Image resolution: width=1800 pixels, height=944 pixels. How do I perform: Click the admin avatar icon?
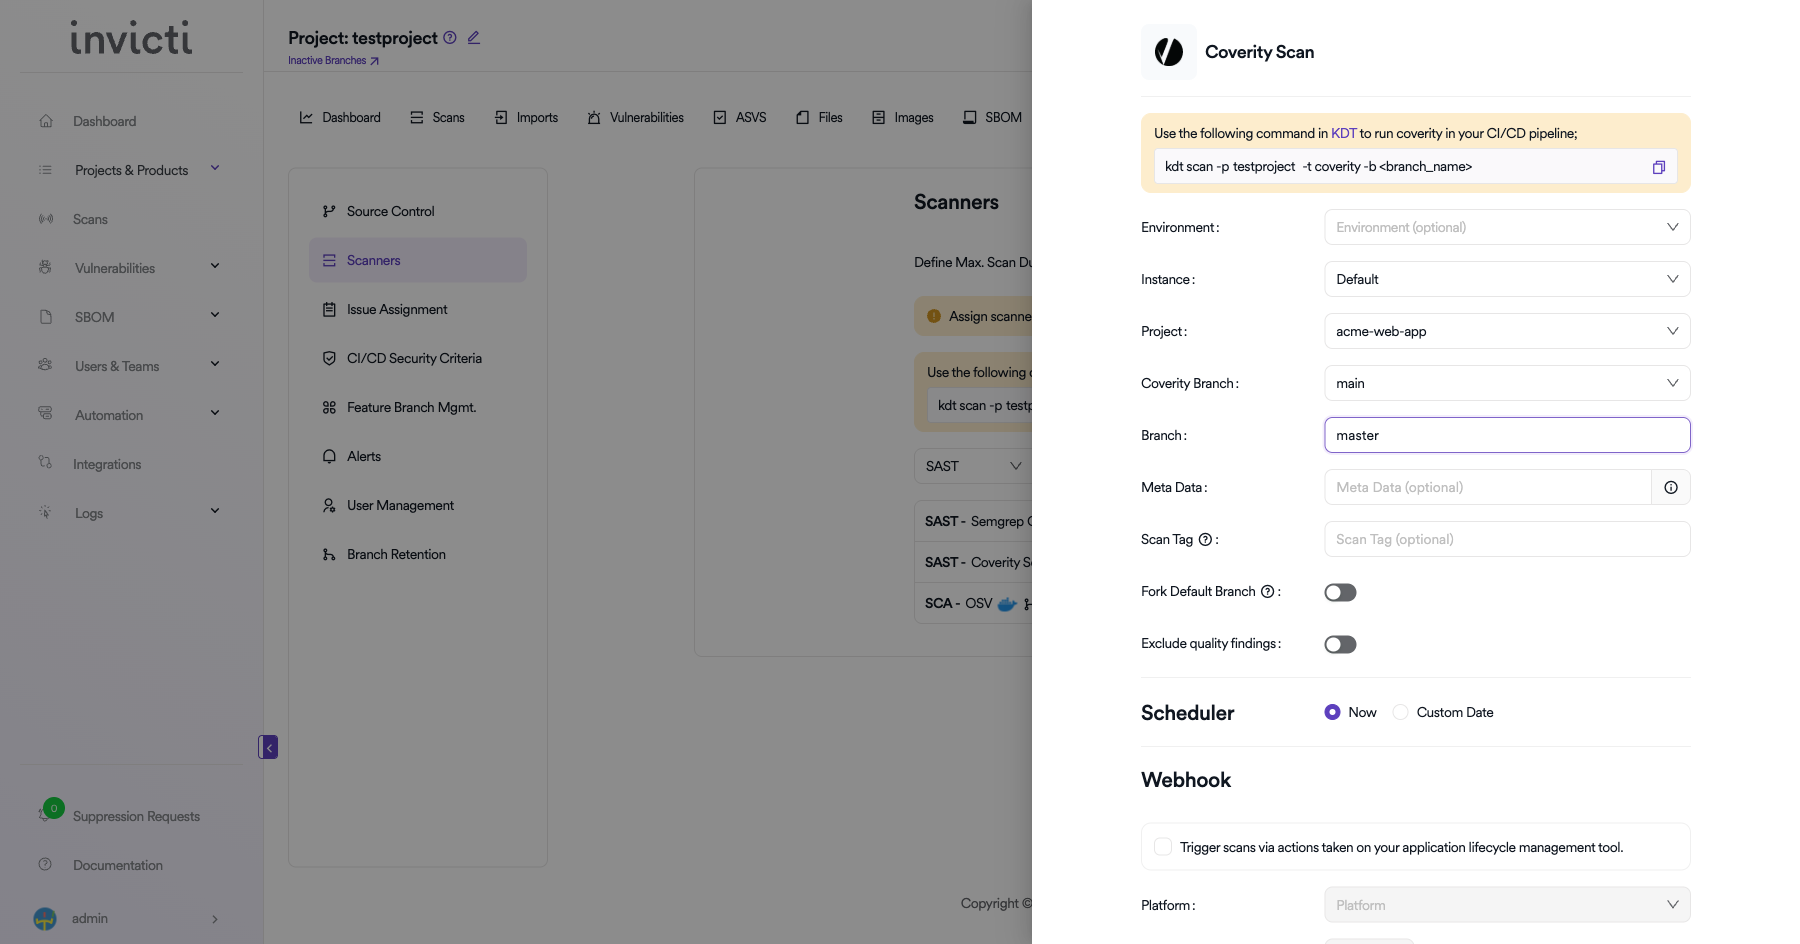point(45,918)
